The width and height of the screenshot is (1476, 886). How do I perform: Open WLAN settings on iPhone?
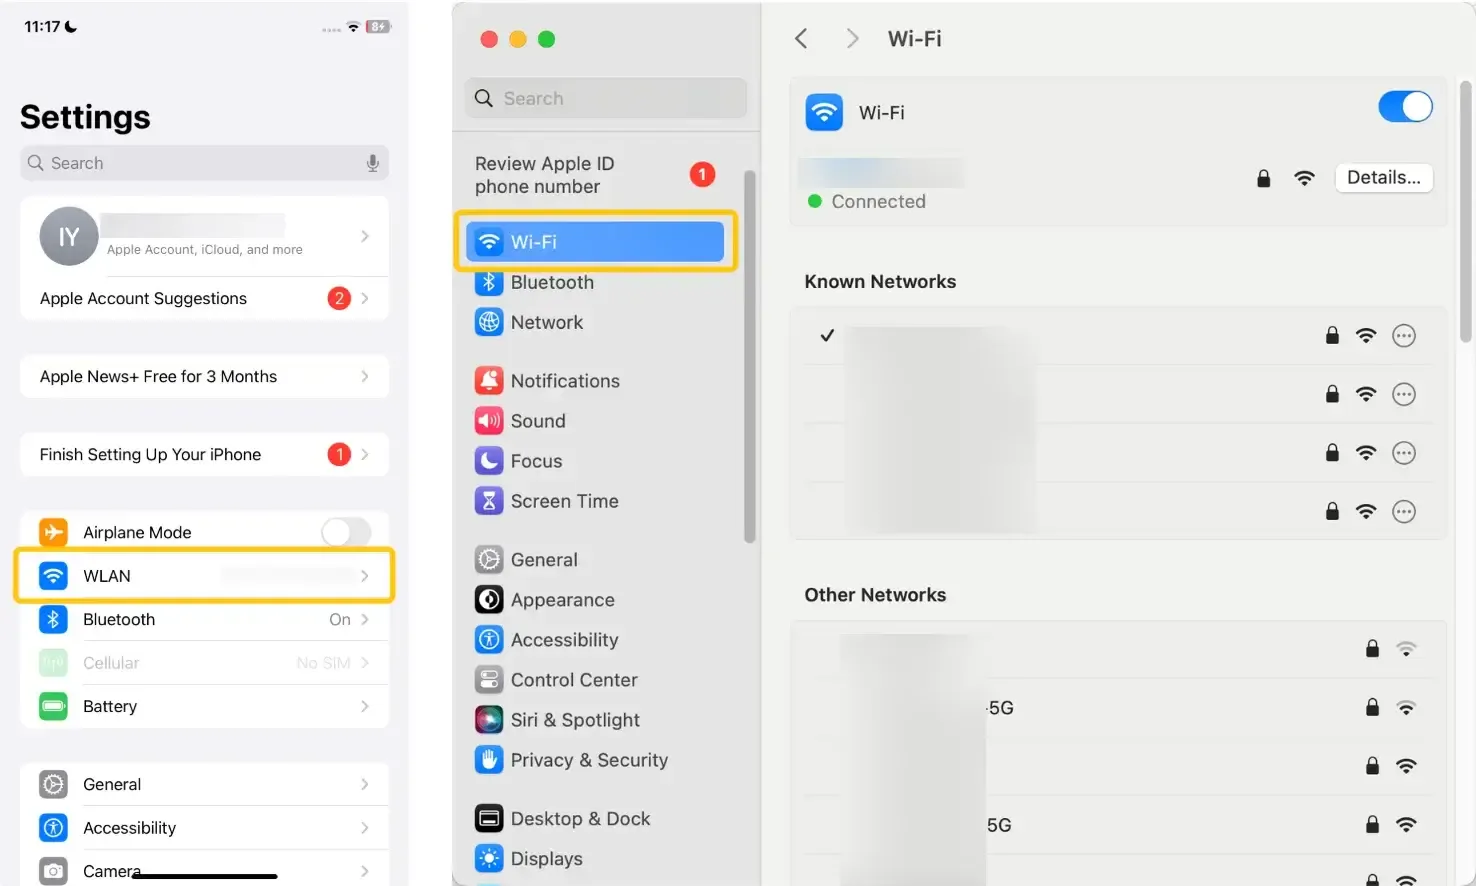tap(204, 576)
